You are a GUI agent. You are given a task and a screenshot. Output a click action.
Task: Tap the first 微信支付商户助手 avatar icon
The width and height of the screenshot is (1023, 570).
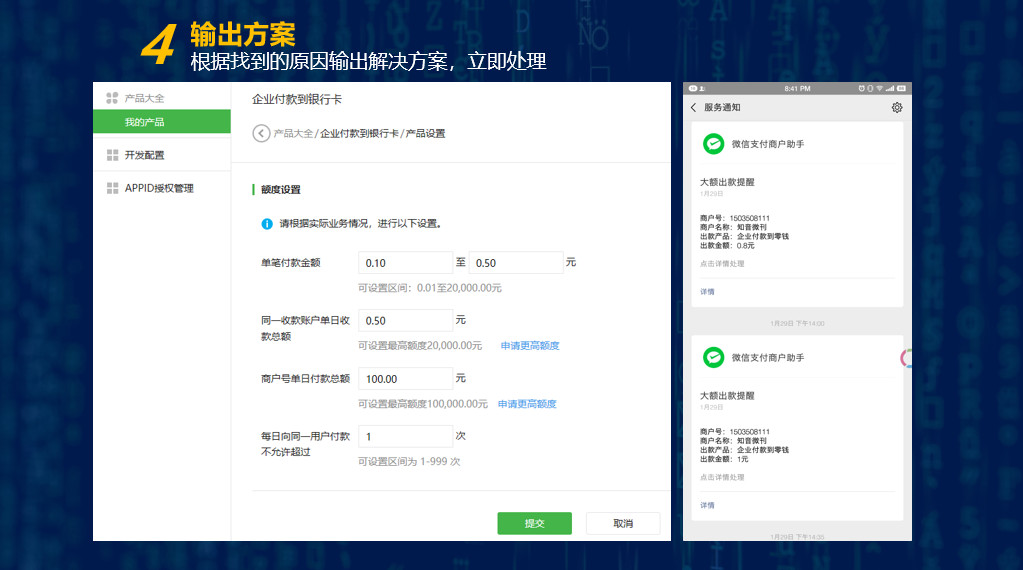[713, 143]
